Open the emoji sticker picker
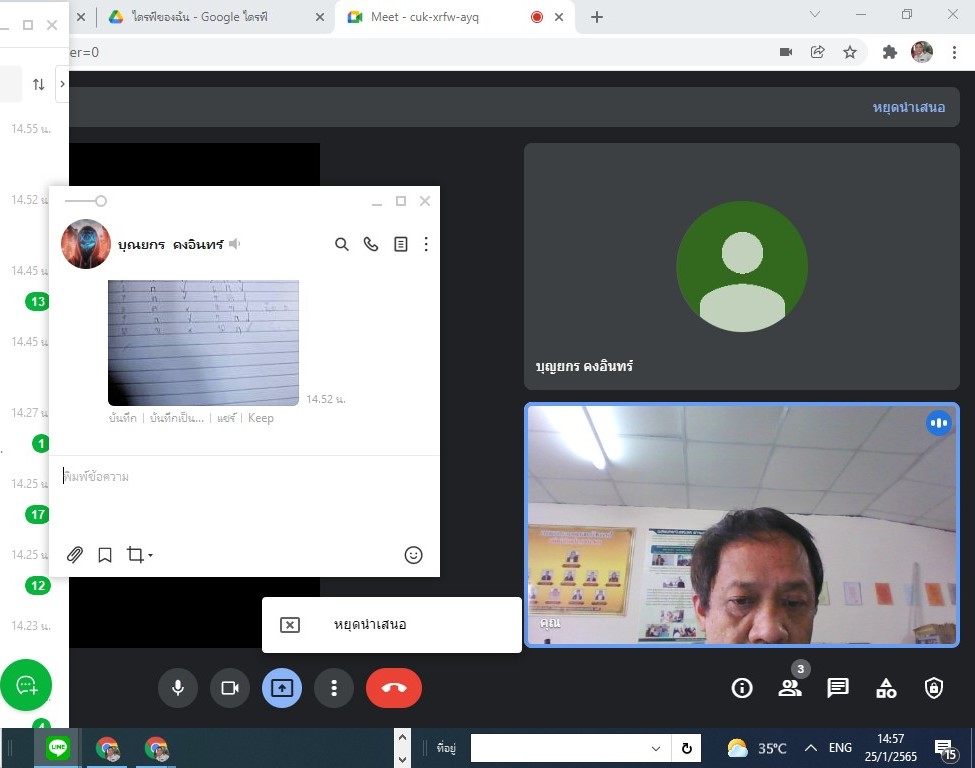 [413, 555]
